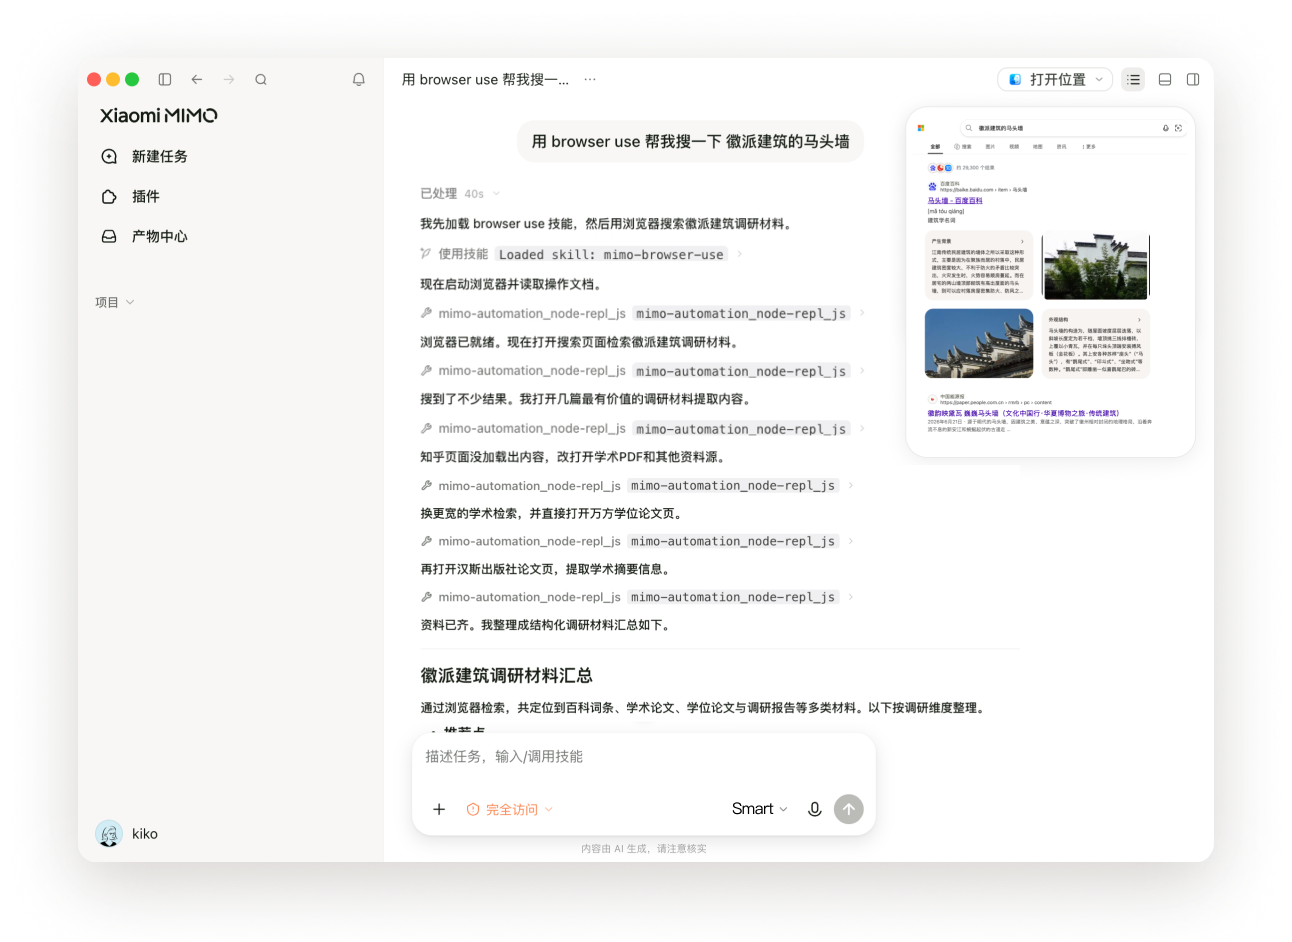Expand the 外观结构 card chevron
1292x942 pixels.
tap(1139, 320)
